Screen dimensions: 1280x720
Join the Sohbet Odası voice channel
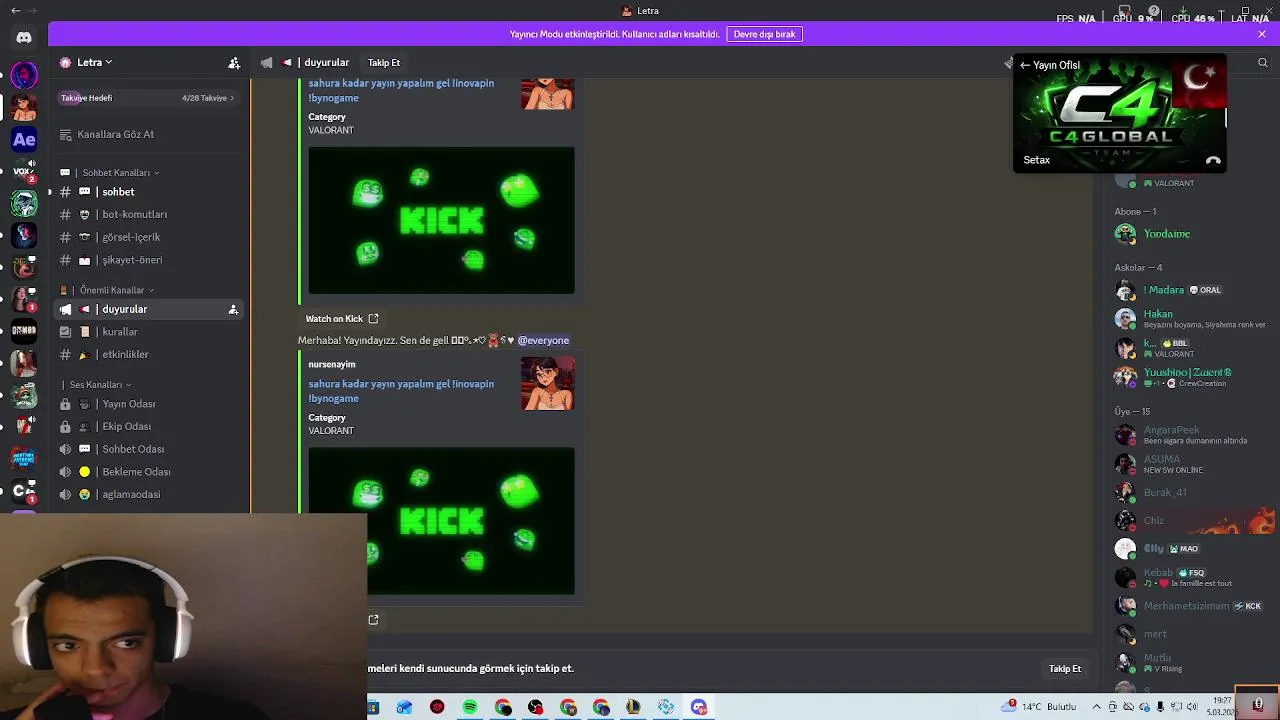tap(150, 449)
